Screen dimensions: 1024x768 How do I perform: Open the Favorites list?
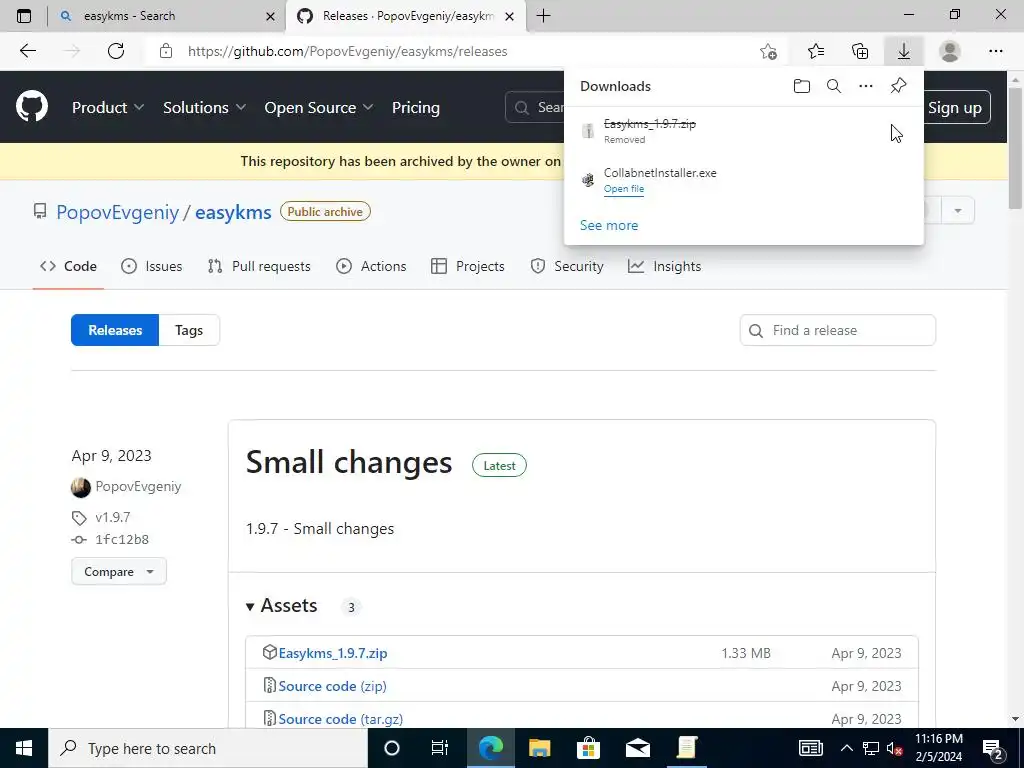click(x=816, y=51)
